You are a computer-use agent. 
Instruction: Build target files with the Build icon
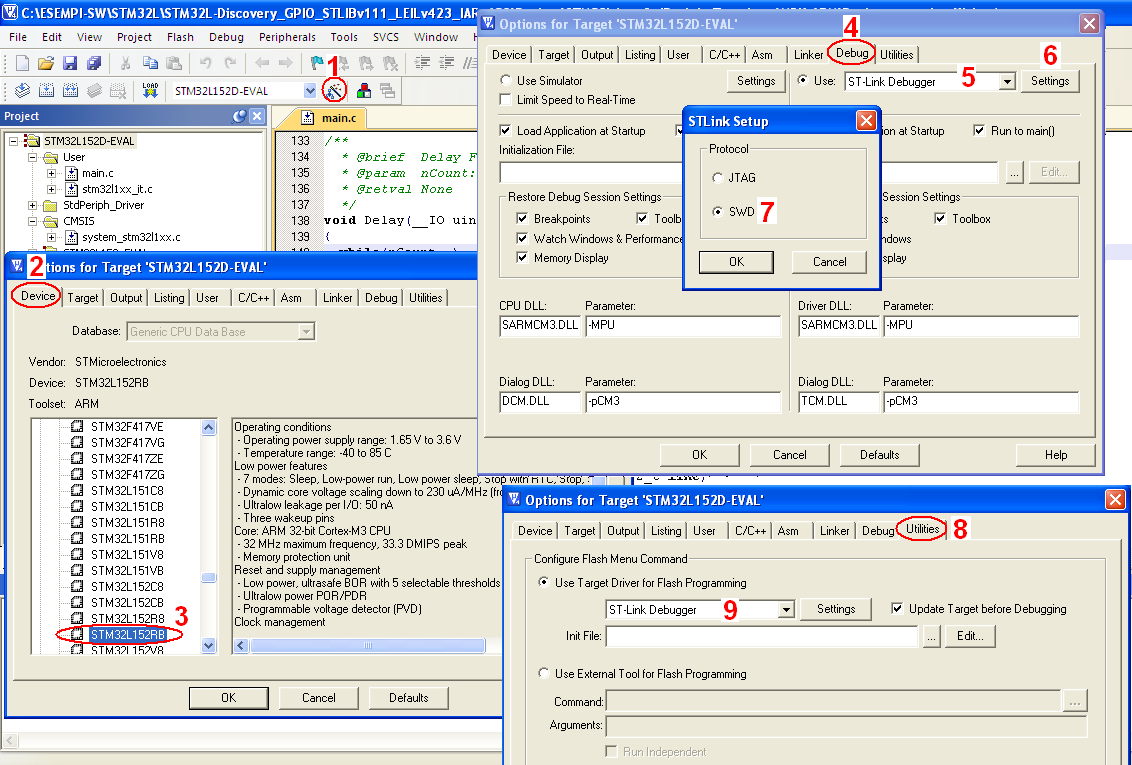click(x=46, y=90)
